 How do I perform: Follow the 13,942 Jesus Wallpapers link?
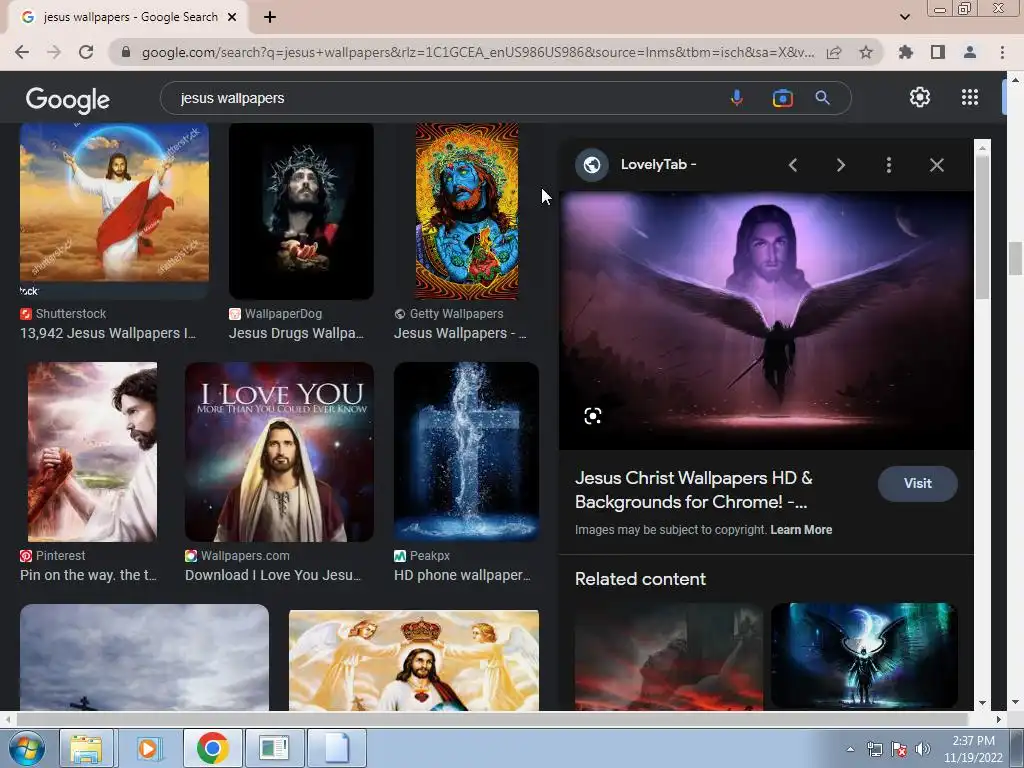coord(108,333)
